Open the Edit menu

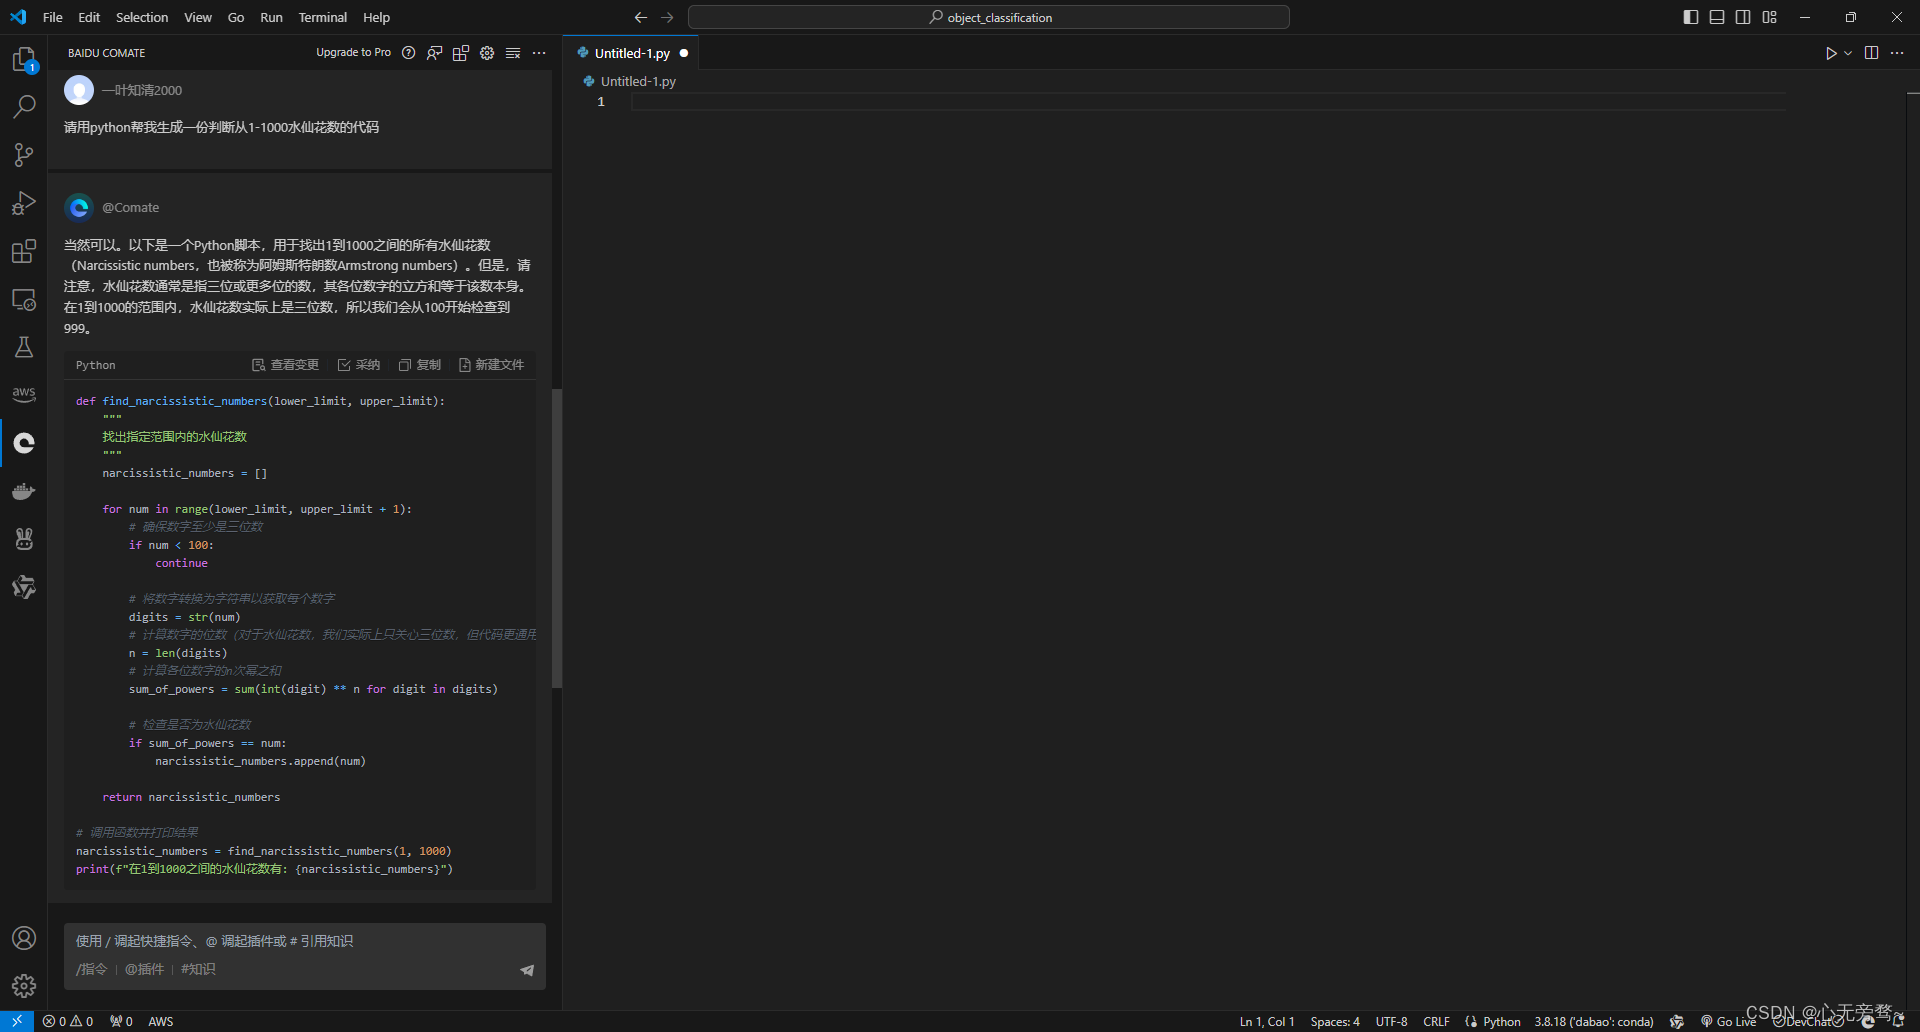click(89, 17)
